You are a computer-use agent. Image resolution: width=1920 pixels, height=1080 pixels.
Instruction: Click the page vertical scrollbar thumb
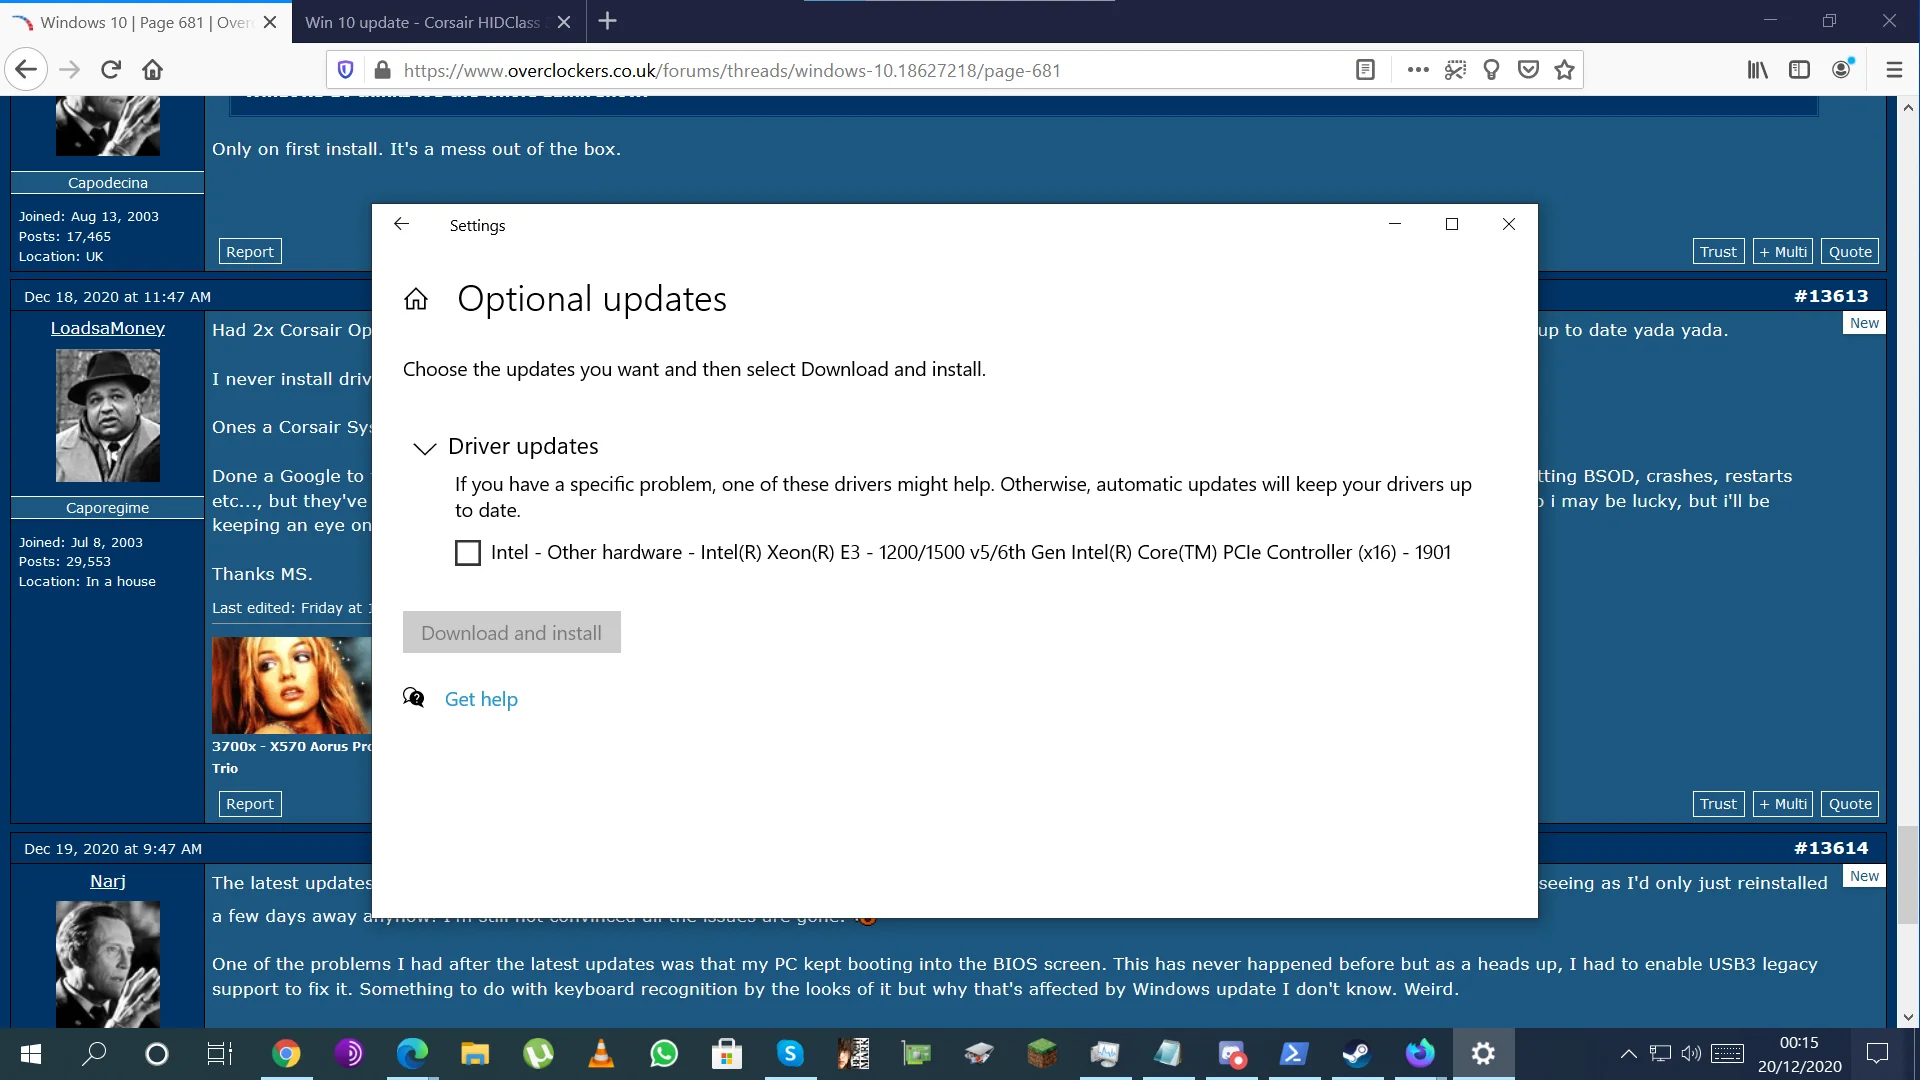(1908, 875)
